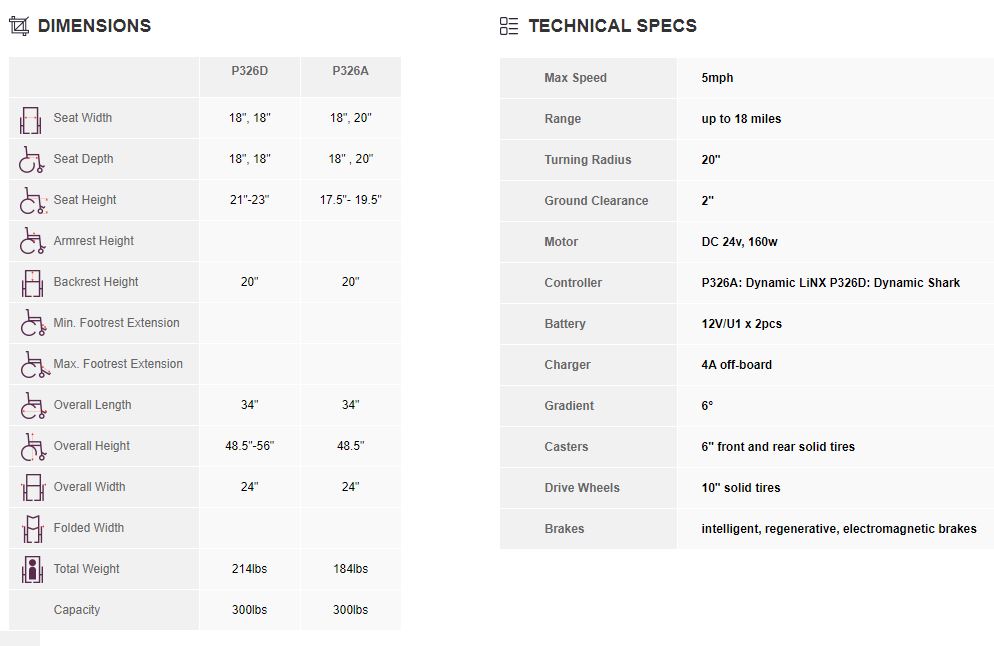Click the Technical Specs list icon
994x646 pixels.
pos(509,26)
